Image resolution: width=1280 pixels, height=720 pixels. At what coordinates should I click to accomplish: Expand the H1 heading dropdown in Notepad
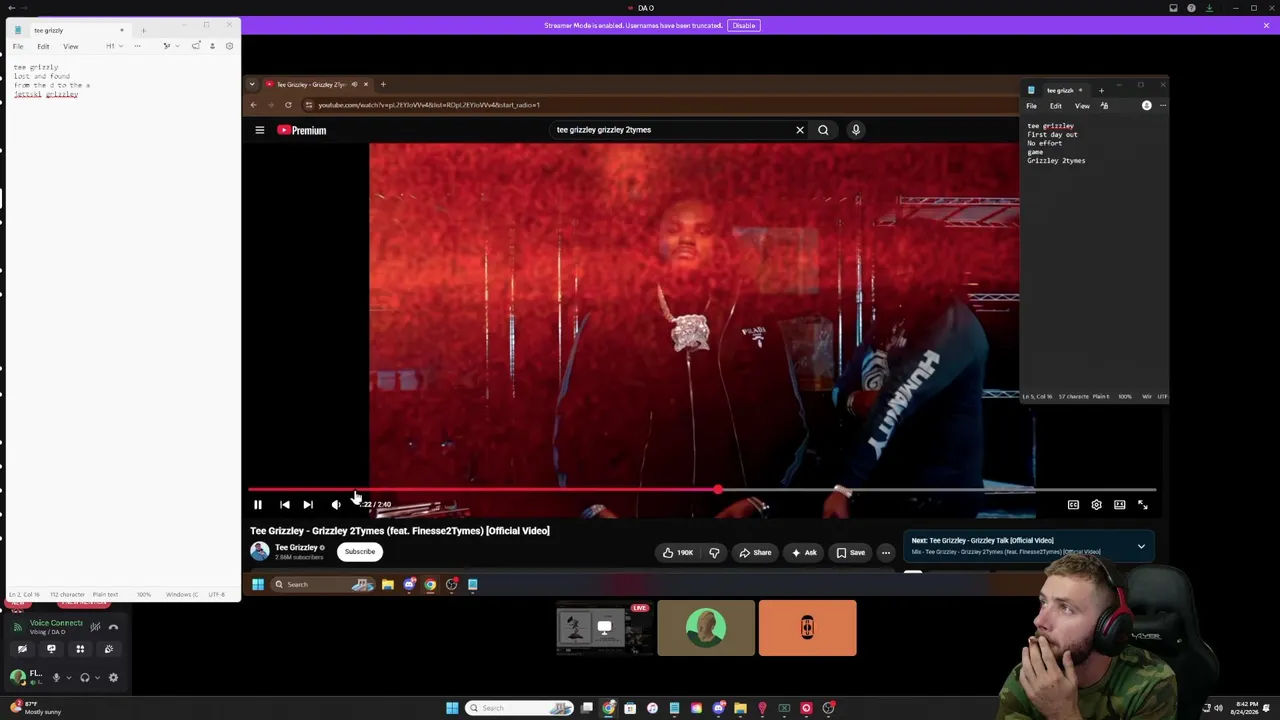pyautogui.click(x=114, y=46)
